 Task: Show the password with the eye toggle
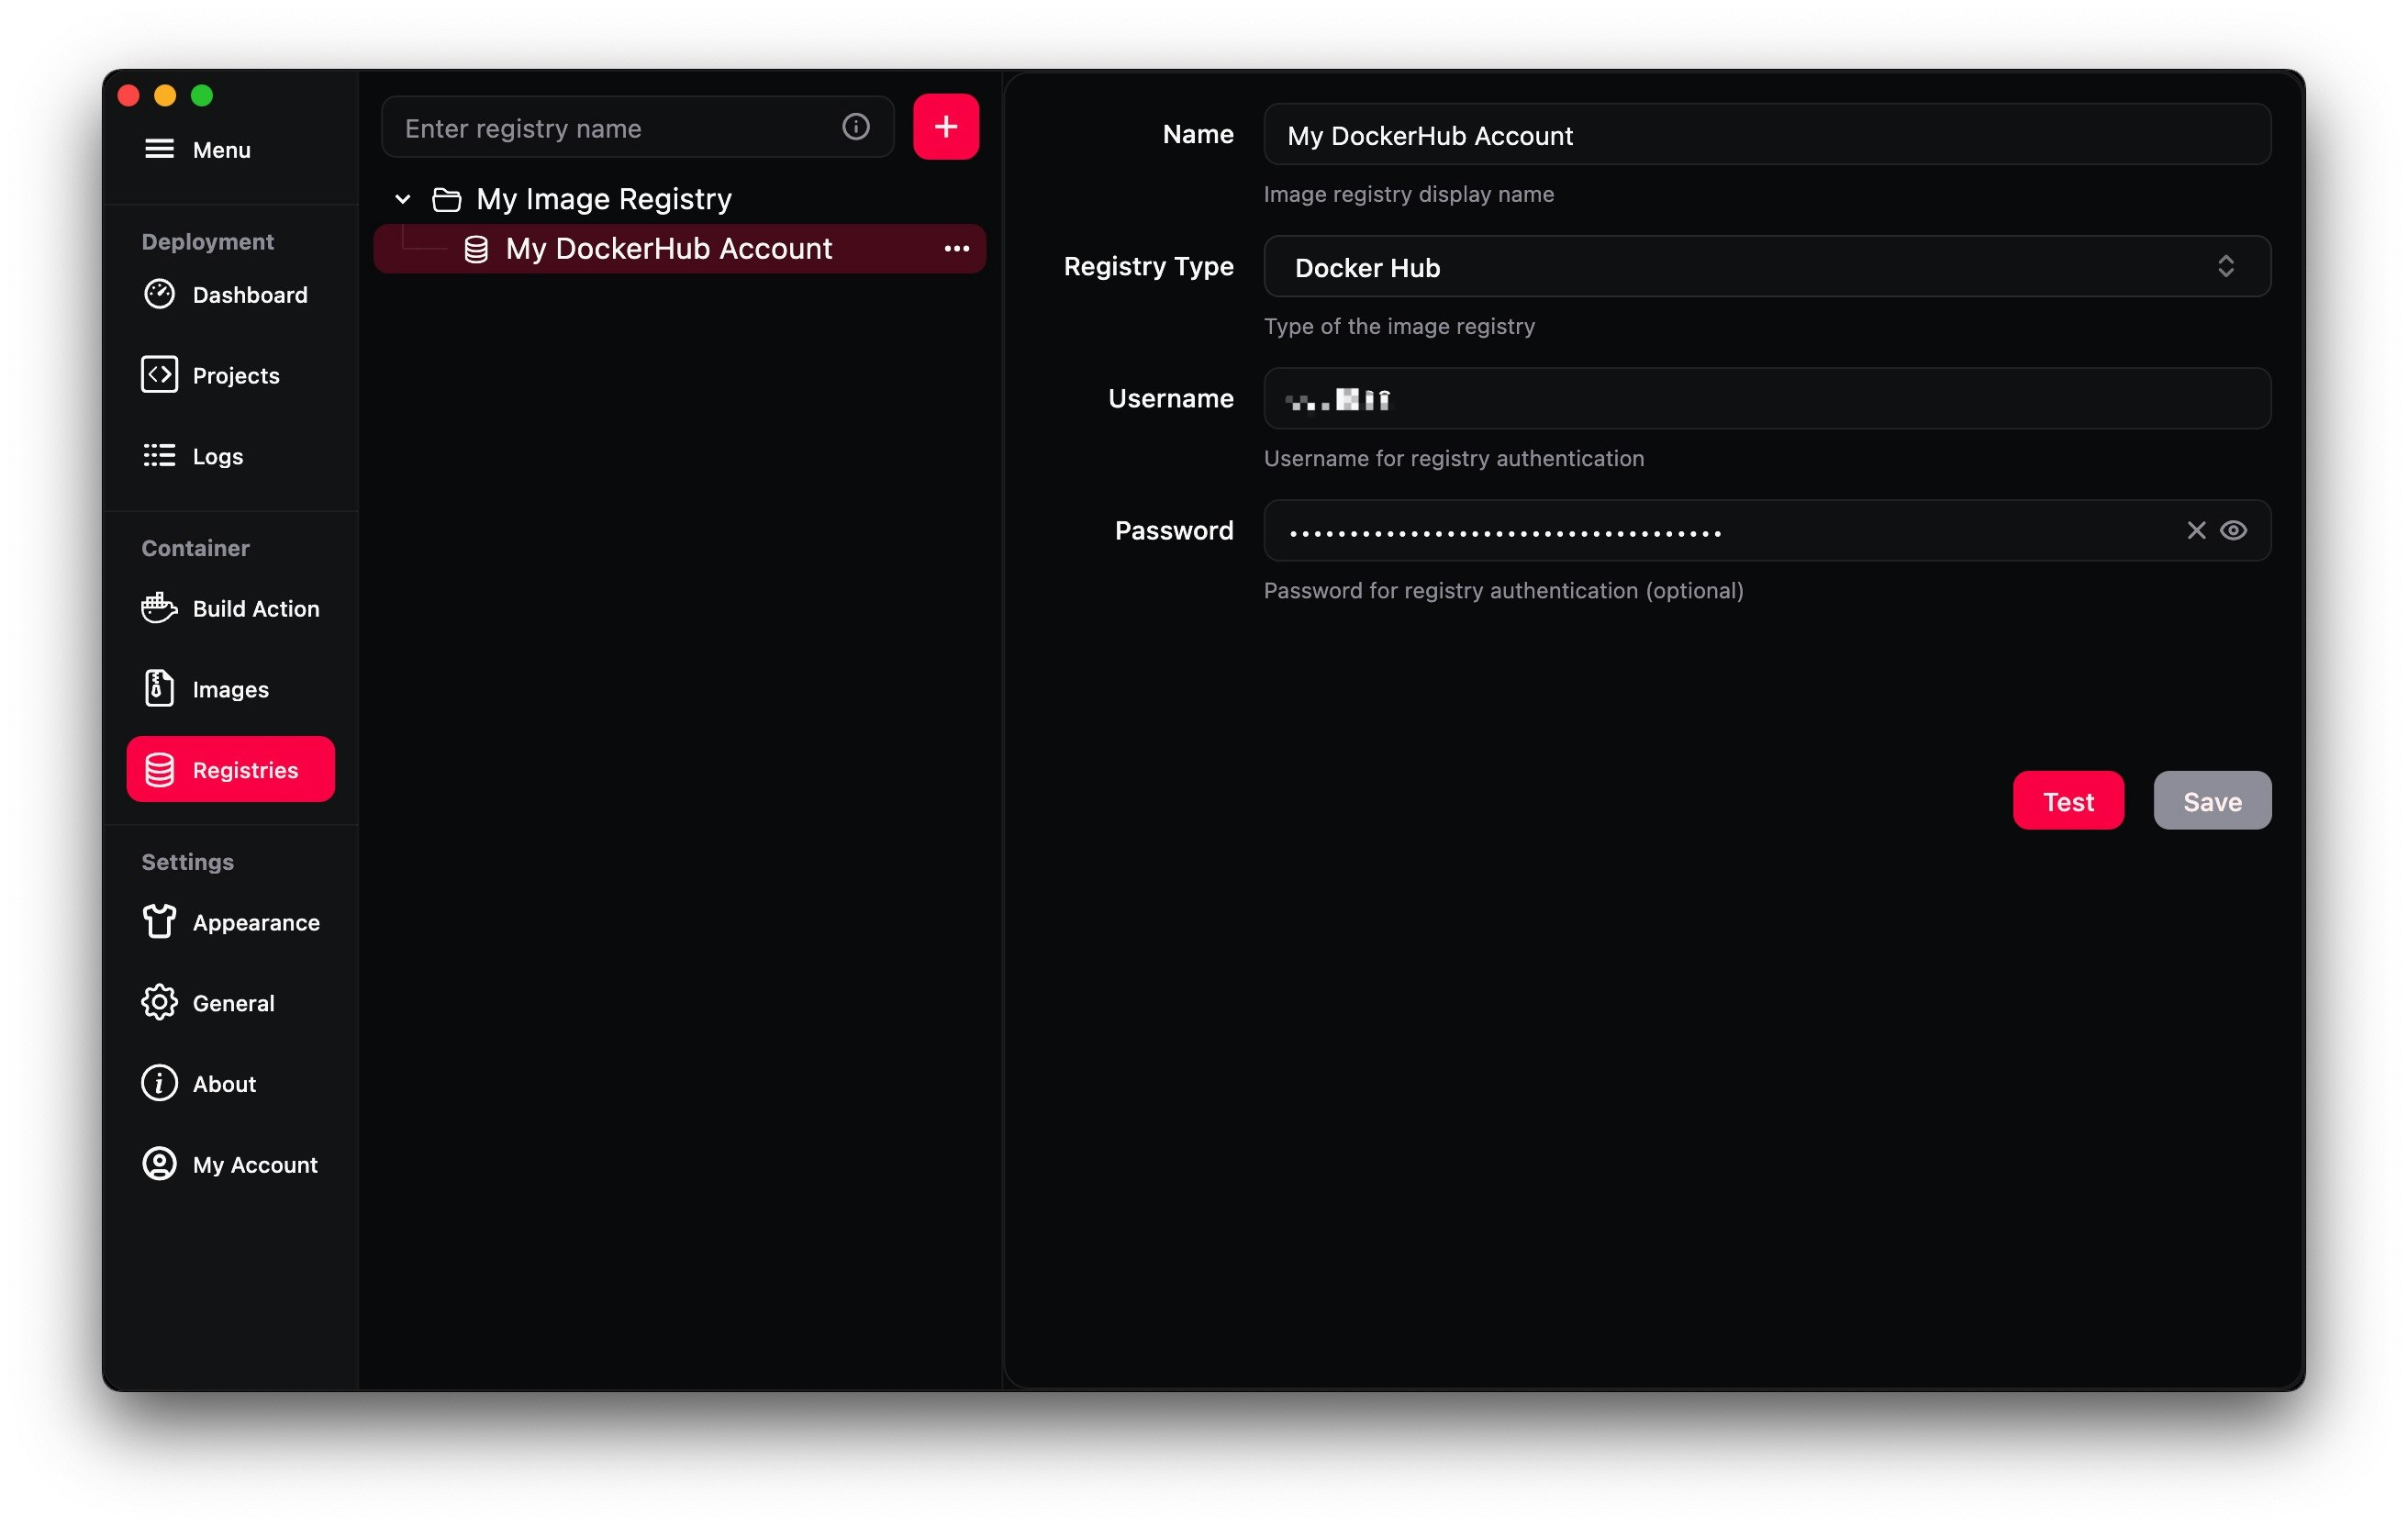pyautogui.click(x=2234, y=530)
